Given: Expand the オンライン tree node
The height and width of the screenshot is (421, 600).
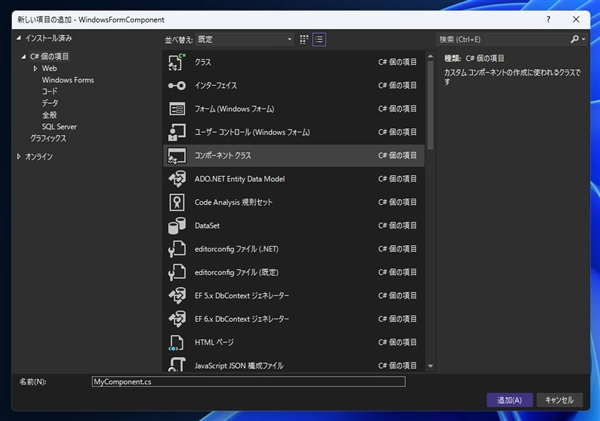Looking at the screenshot, I should coord(19,157).
